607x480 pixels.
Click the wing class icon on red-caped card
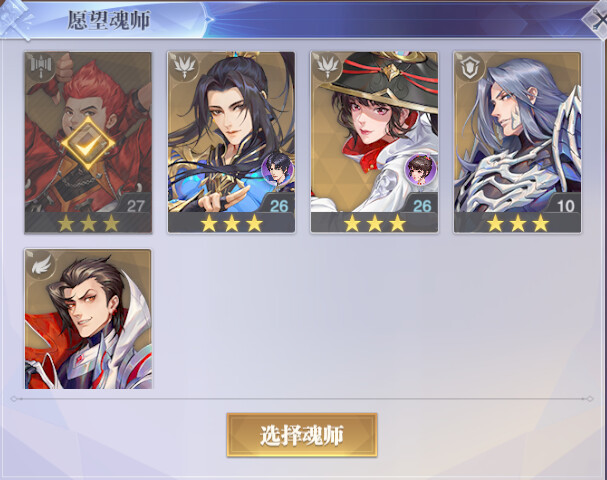tap(41, 264)
